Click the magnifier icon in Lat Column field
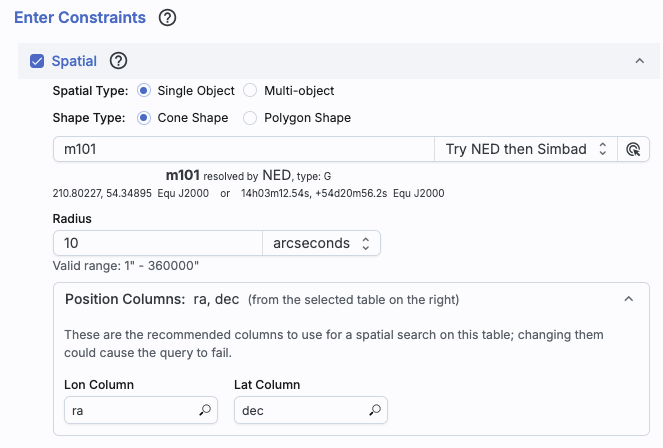Screen dimensions: 663x448 click(x=375, y=410)
